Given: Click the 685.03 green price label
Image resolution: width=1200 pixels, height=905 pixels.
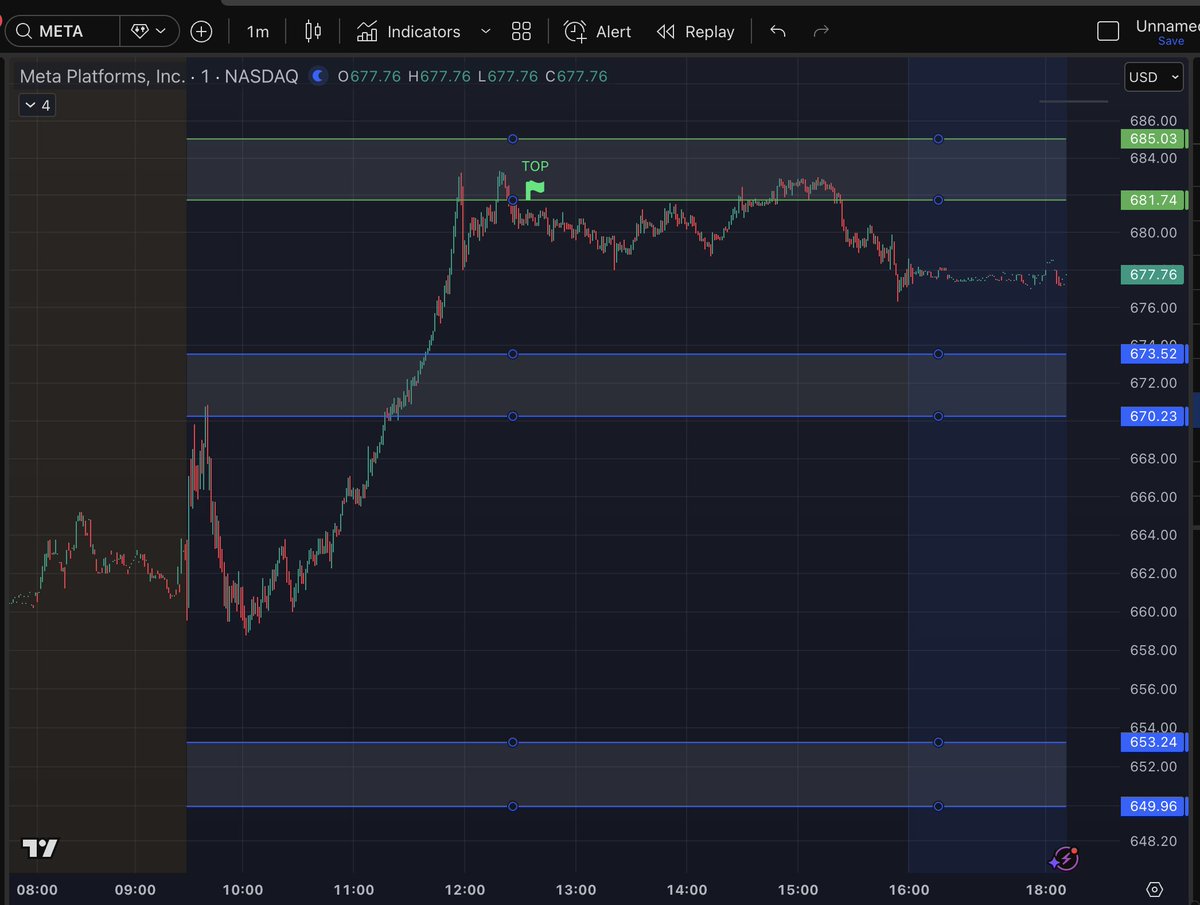Looking at the screenshot, I should coord(1152,139).
